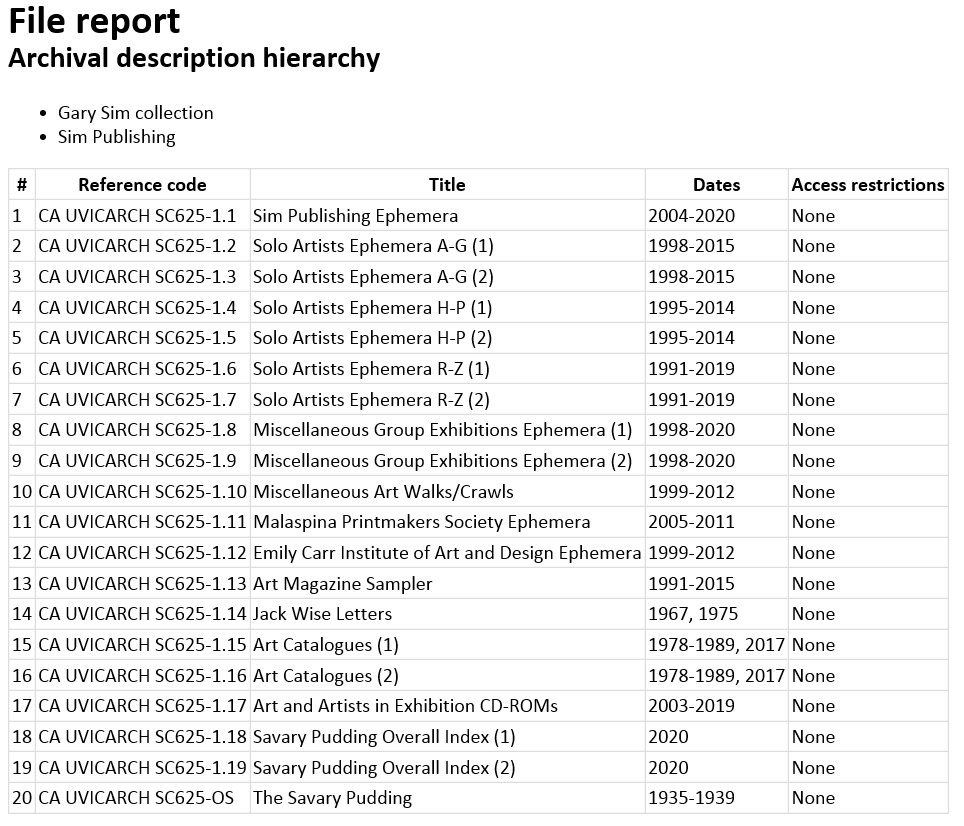The image size is (964, 826).
Task: Click dates cell '2004-2020'
Action: (x=692, y=216)
